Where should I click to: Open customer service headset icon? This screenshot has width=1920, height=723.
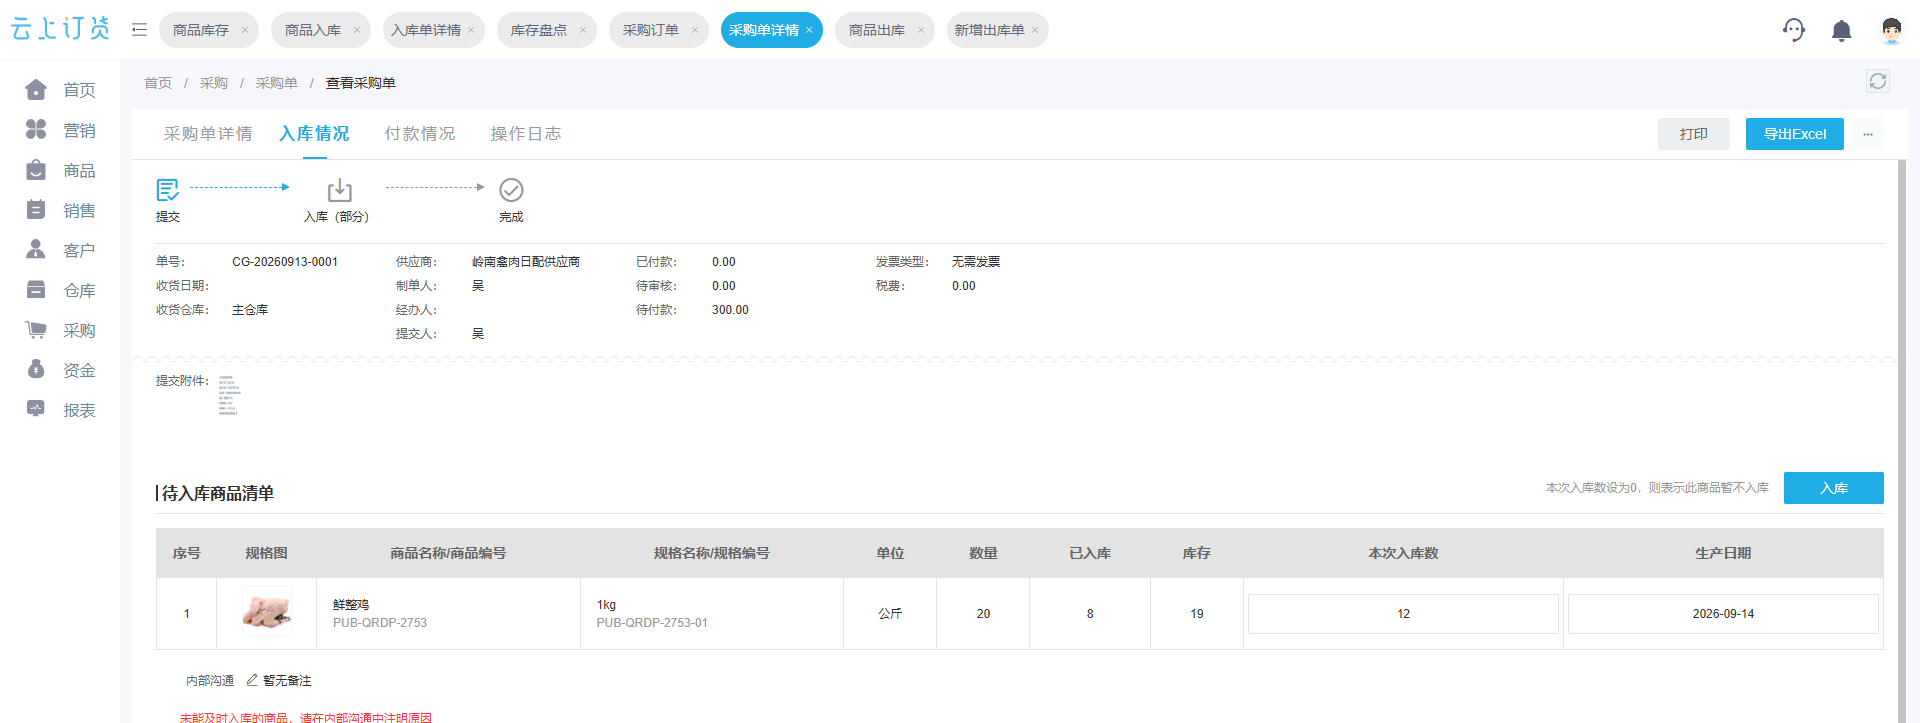coord(1794,30)
